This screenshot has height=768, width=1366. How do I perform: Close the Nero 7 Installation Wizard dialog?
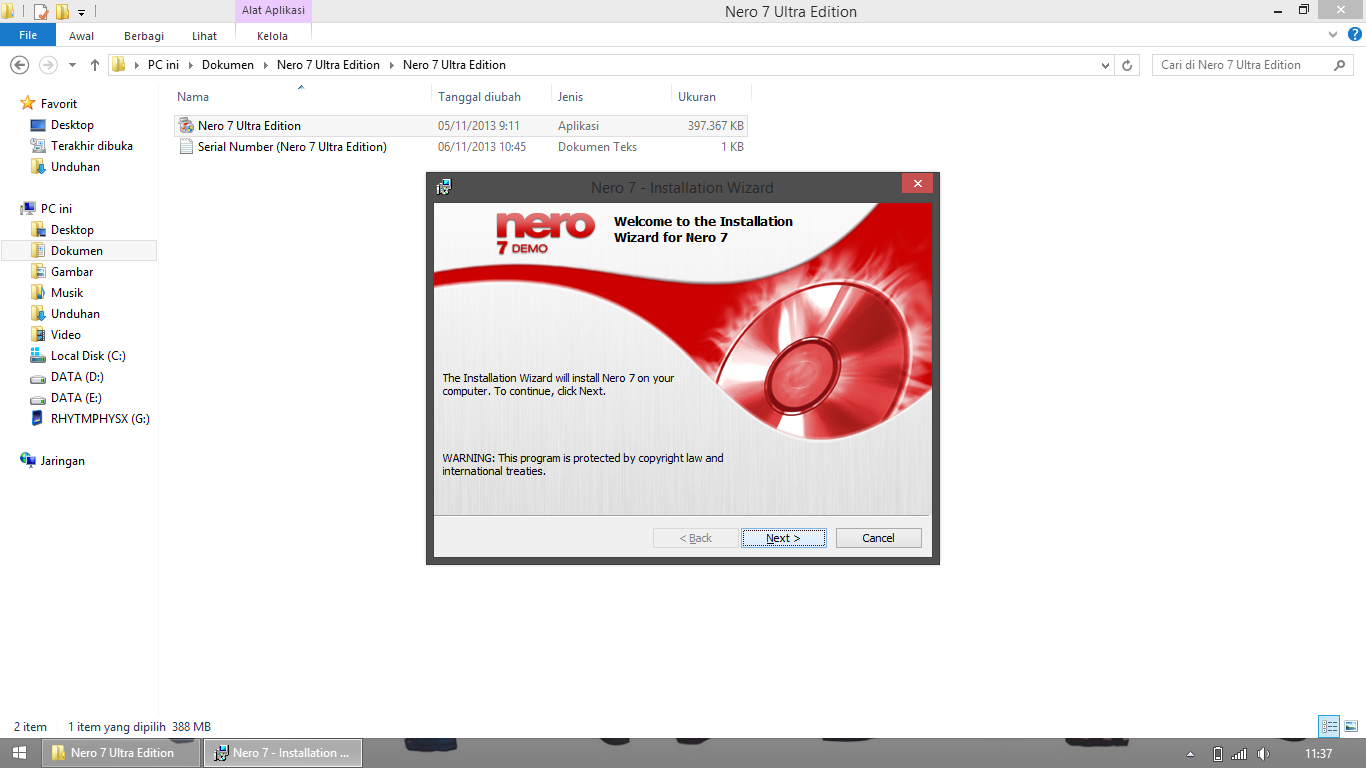pos(917,184)
